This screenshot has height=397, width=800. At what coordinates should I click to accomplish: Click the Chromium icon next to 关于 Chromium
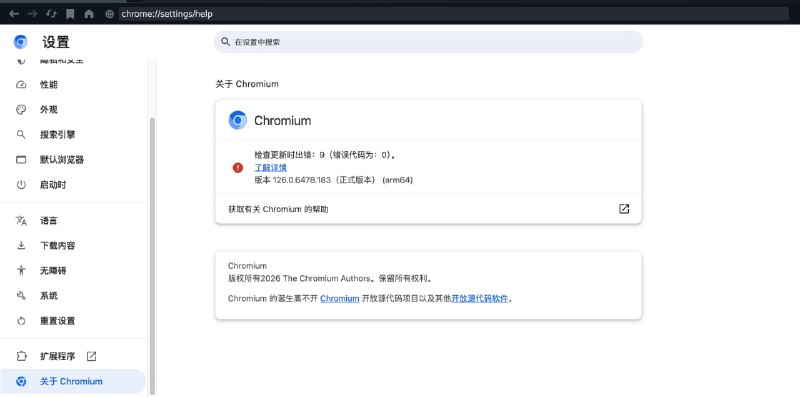[x=21, y=381]
